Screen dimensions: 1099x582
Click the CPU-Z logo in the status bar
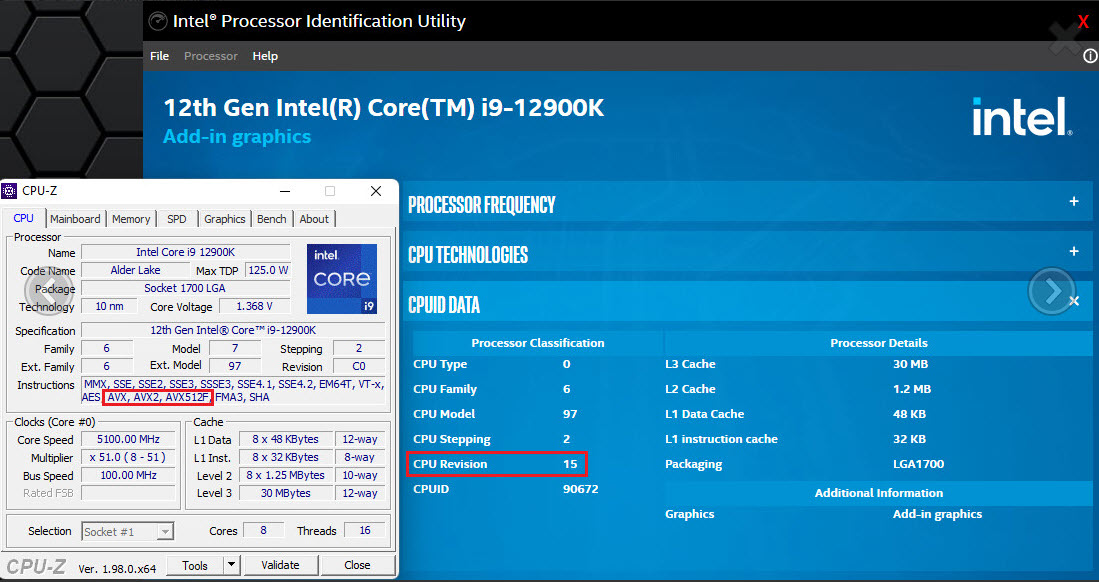[36, 565]
